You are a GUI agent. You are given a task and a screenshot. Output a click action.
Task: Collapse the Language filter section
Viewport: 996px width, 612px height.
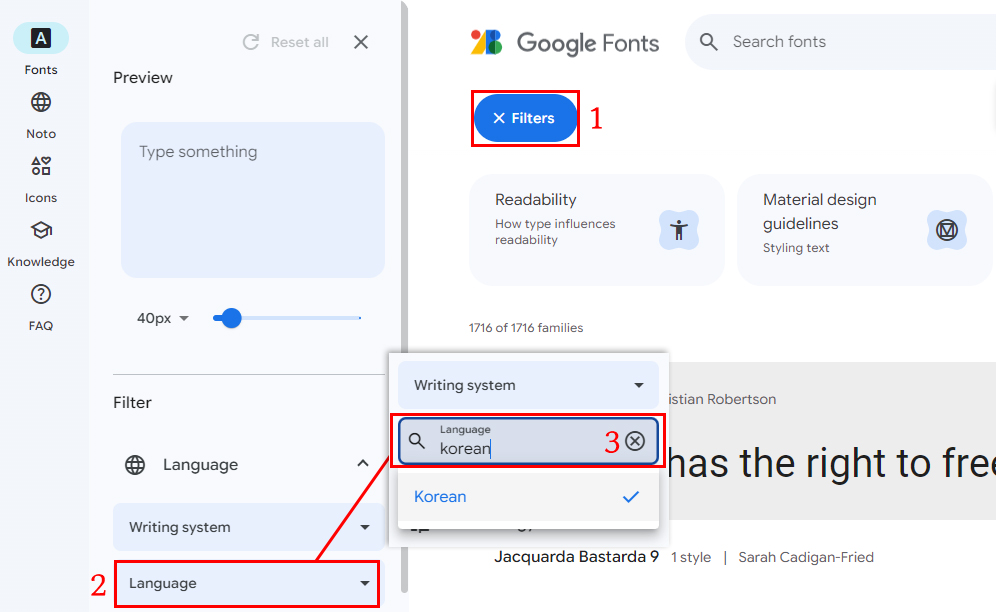[361, 465]
